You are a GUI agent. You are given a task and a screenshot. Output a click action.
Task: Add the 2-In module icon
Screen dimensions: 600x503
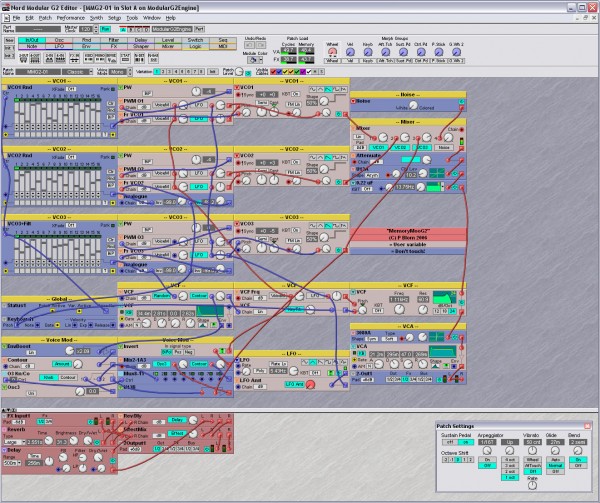(49, 58)
